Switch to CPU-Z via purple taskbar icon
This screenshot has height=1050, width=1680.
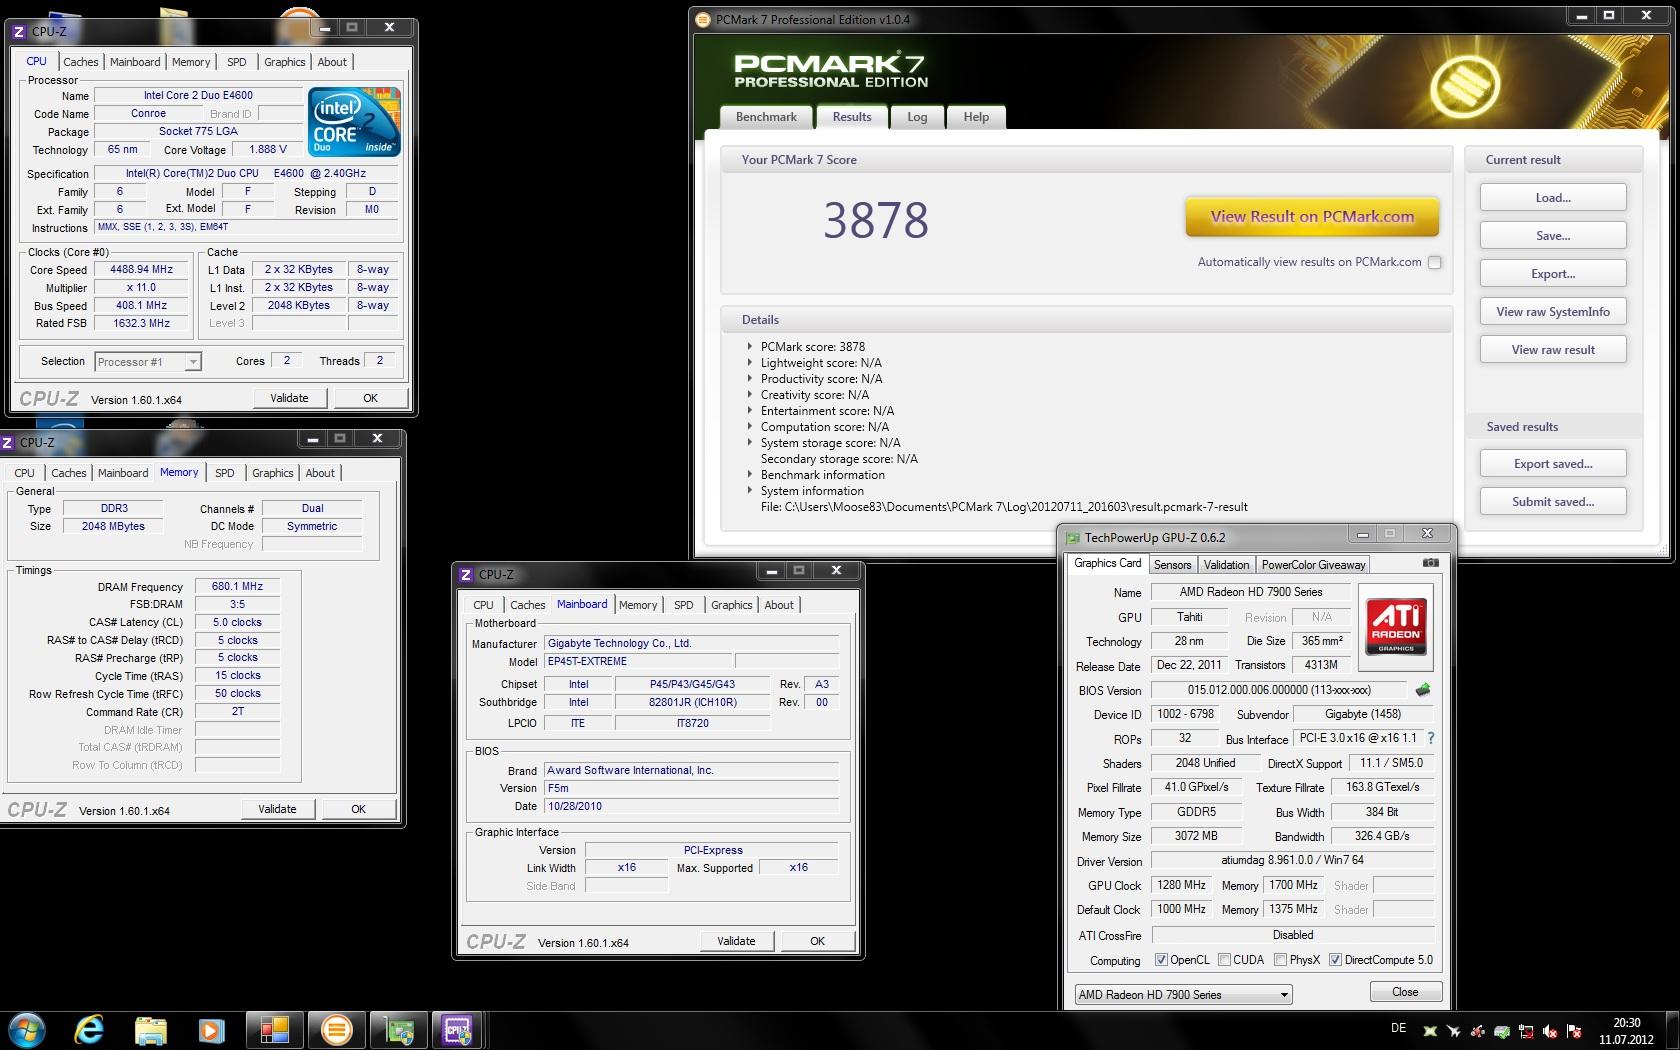tap(458, 1030)
